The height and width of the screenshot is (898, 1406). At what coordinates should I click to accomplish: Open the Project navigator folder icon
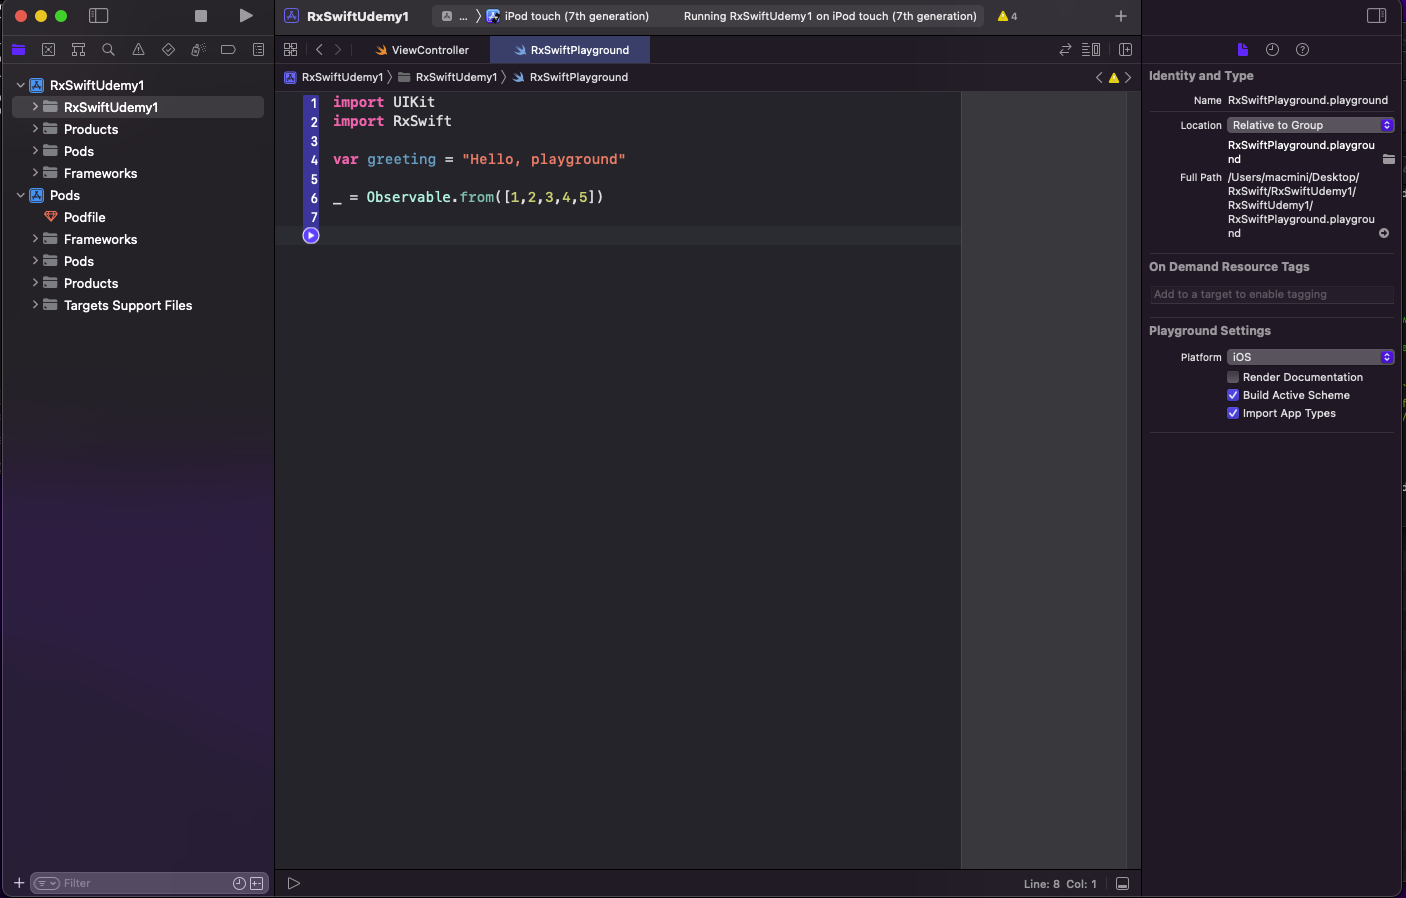[19, 49]
